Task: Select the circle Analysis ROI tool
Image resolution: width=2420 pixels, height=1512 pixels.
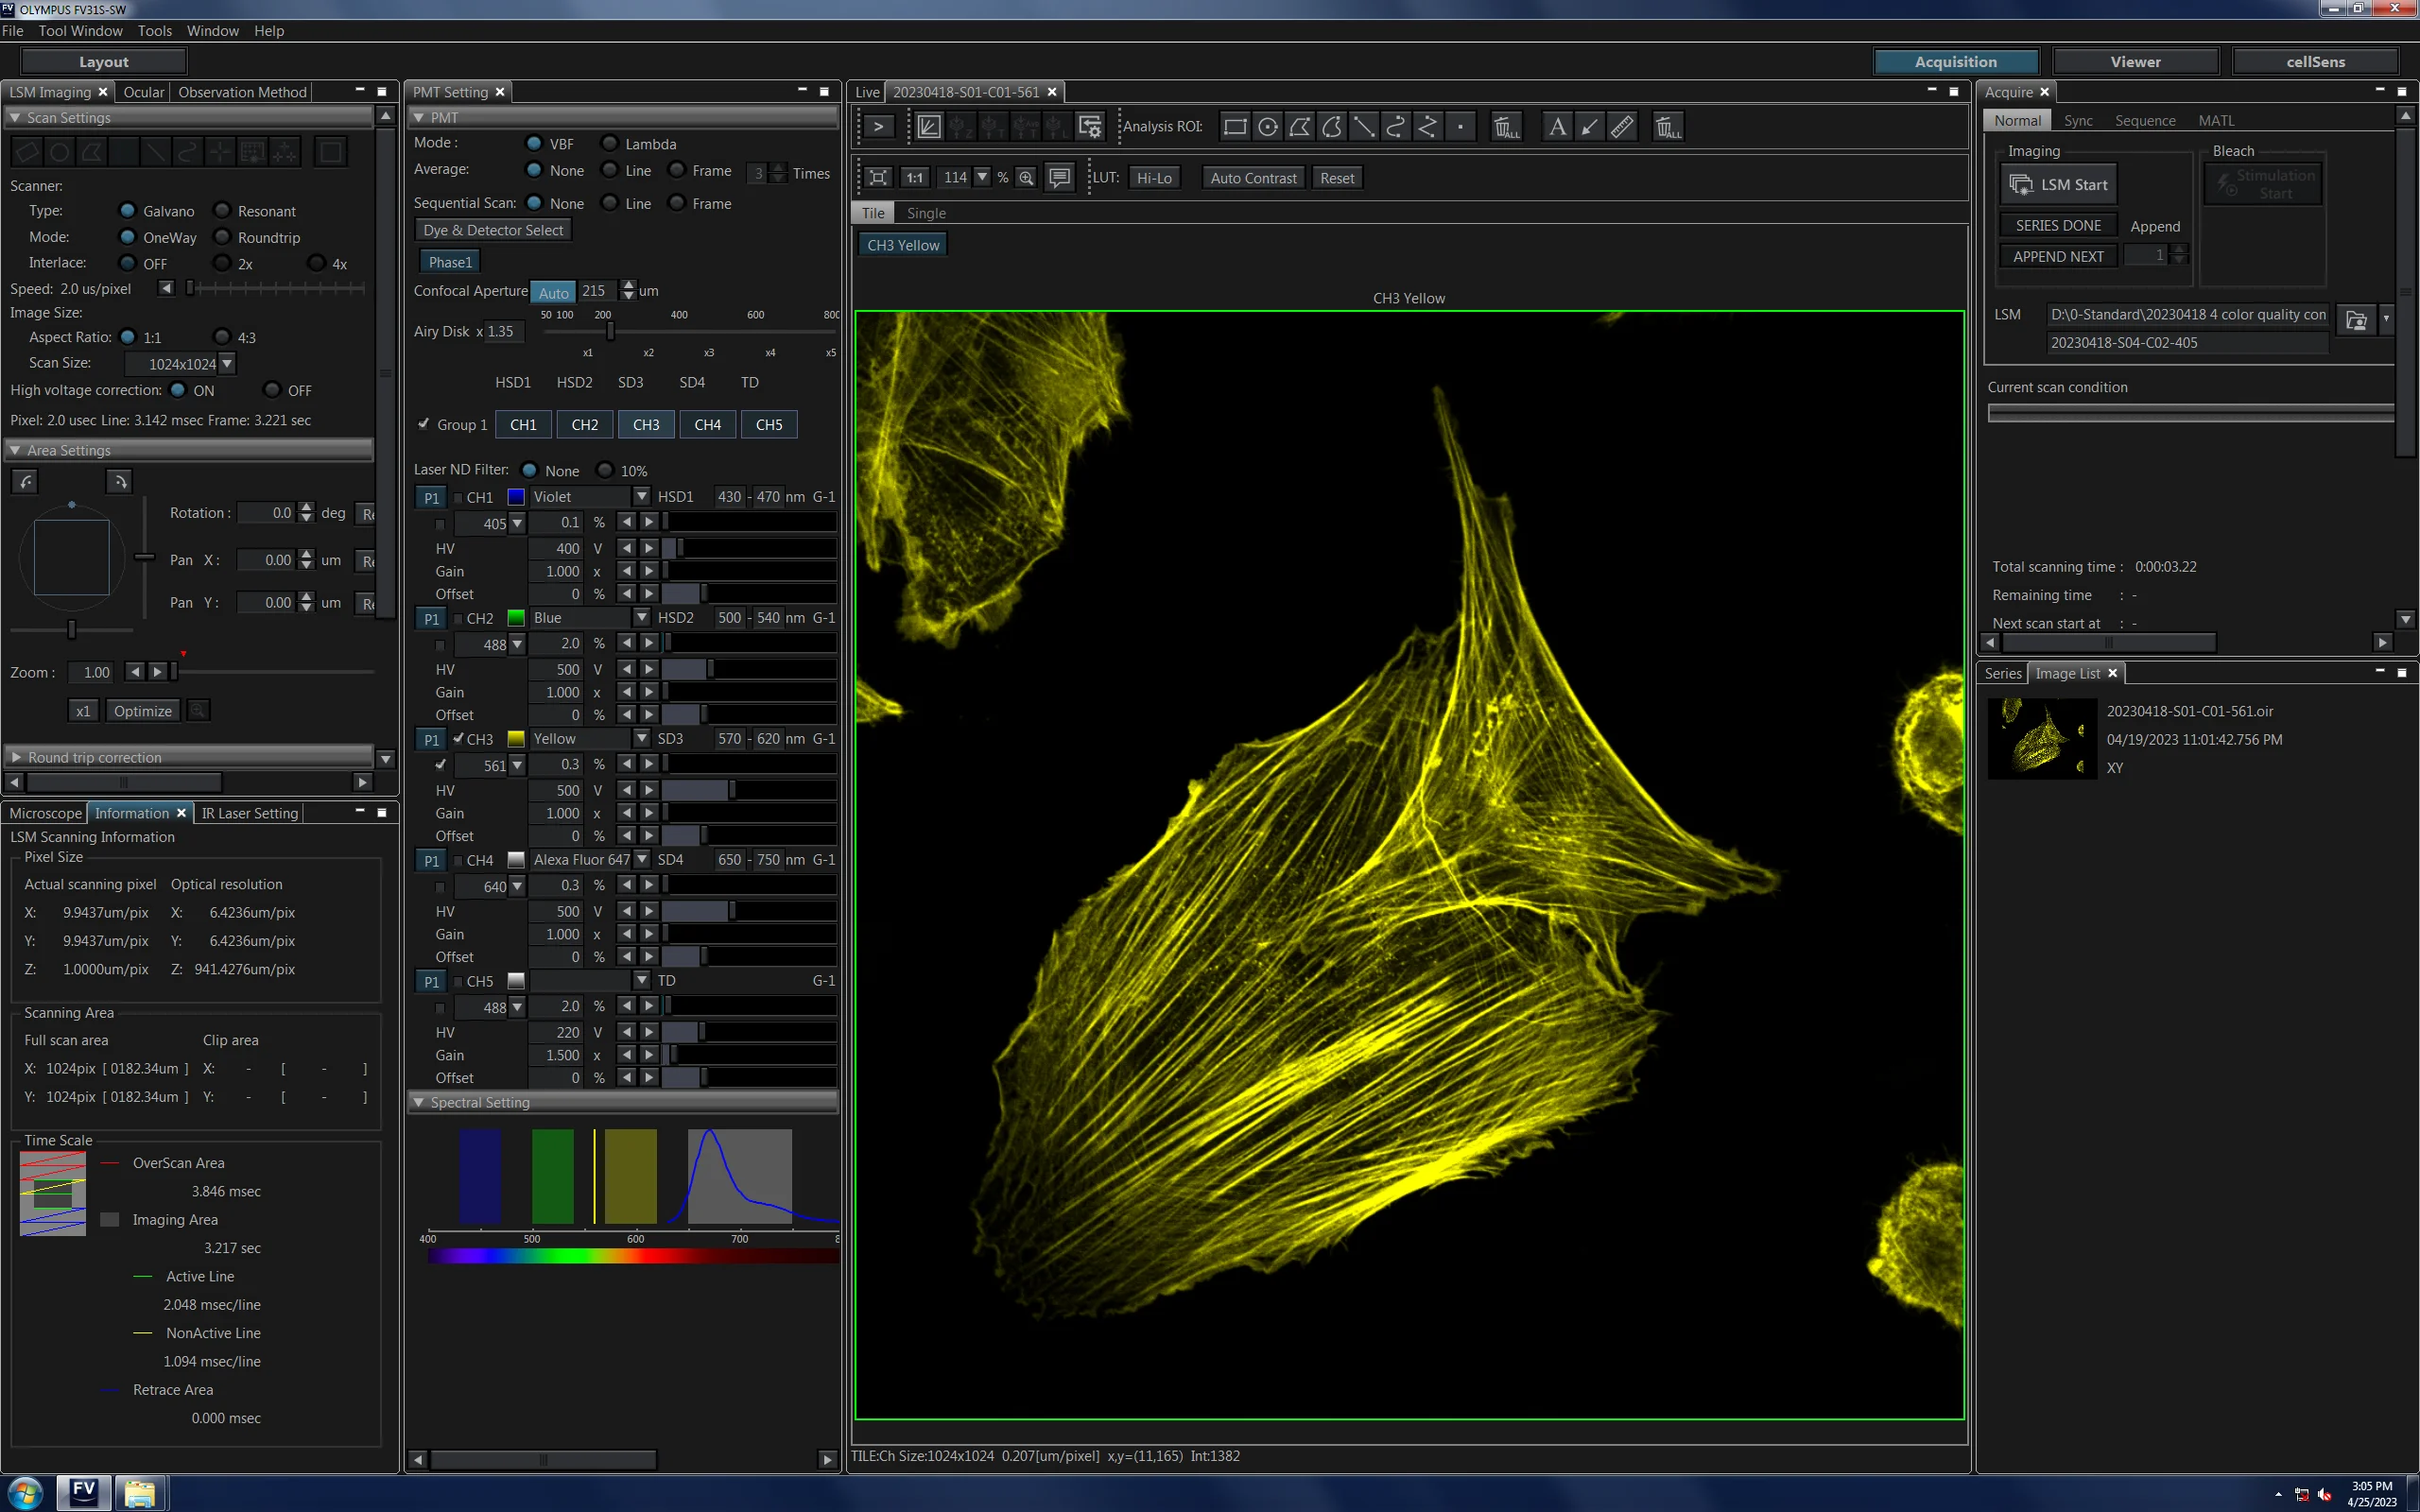Action: click(x=1267, y=127)
